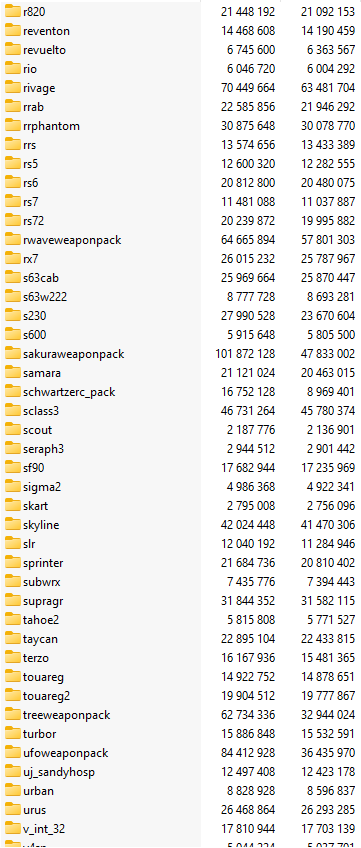The height and width of the screenshot is (848, 361).
Task: Click the uj_sandyhosp folder name
Action: pyautogui.click(x=59, y=772)
